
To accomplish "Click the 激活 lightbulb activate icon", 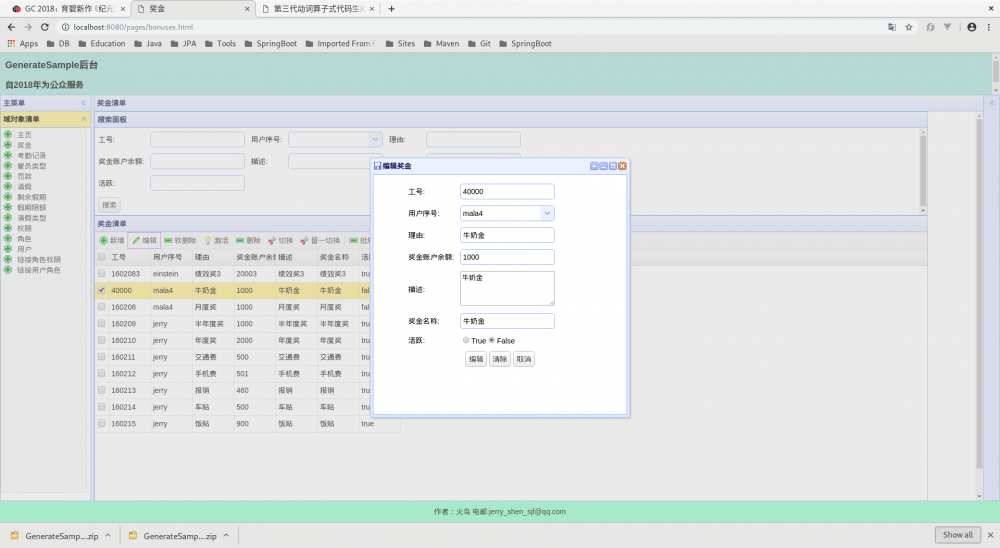I will pyautogui.click(x=207, y=241).
